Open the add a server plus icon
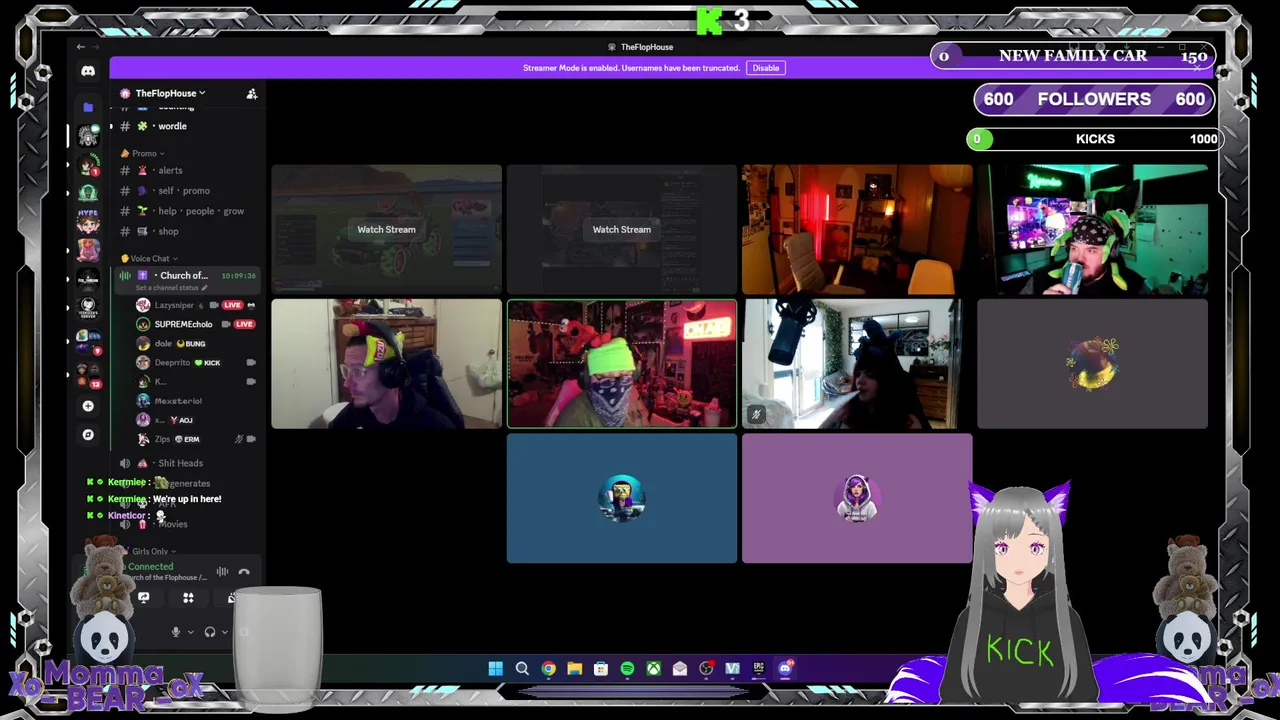Viewport: 1280px width, 720px height. tap(88, 406)
